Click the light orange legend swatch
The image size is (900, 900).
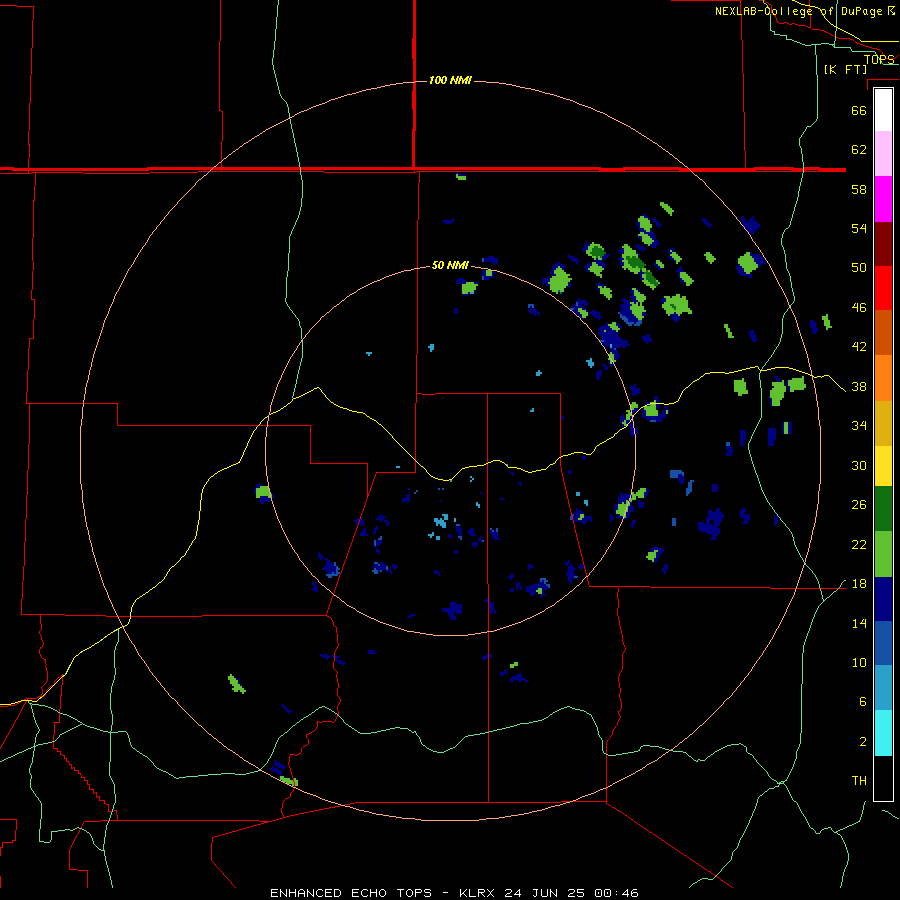pos(883,378)
